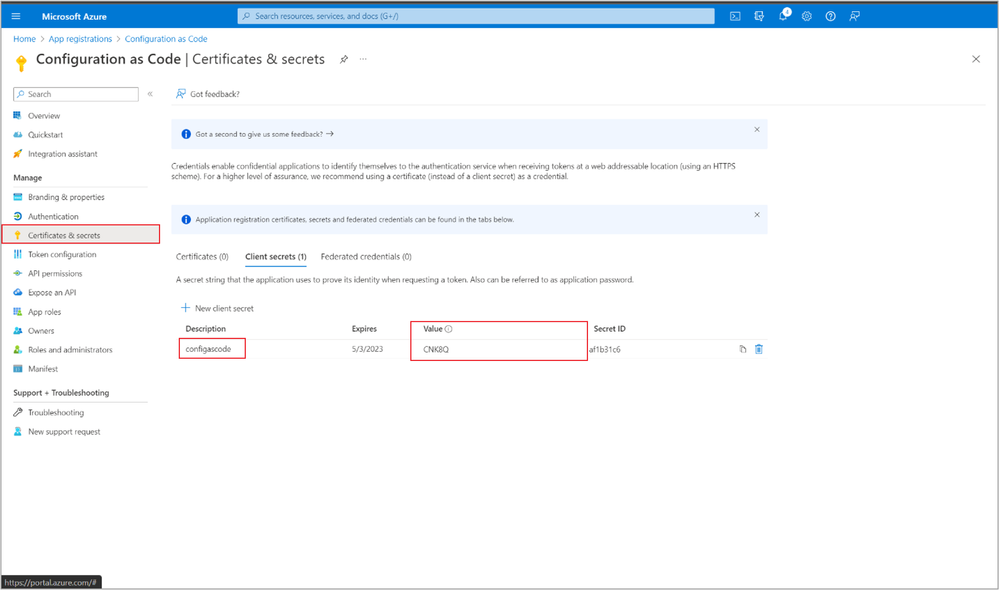Click Got feedback? button
The image size is (999, 590).
click(x=208, y=94)
